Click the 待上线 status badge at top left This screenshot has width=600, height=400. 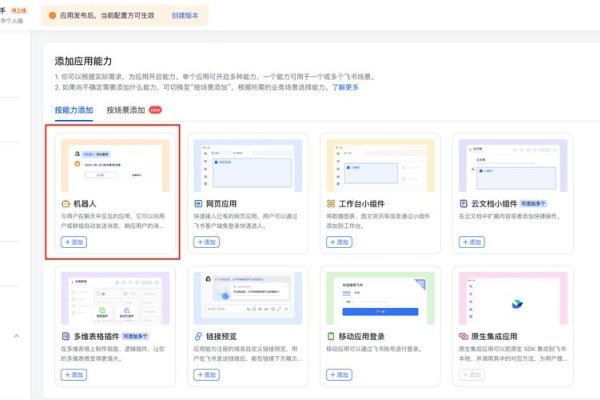tap(19, 10)
